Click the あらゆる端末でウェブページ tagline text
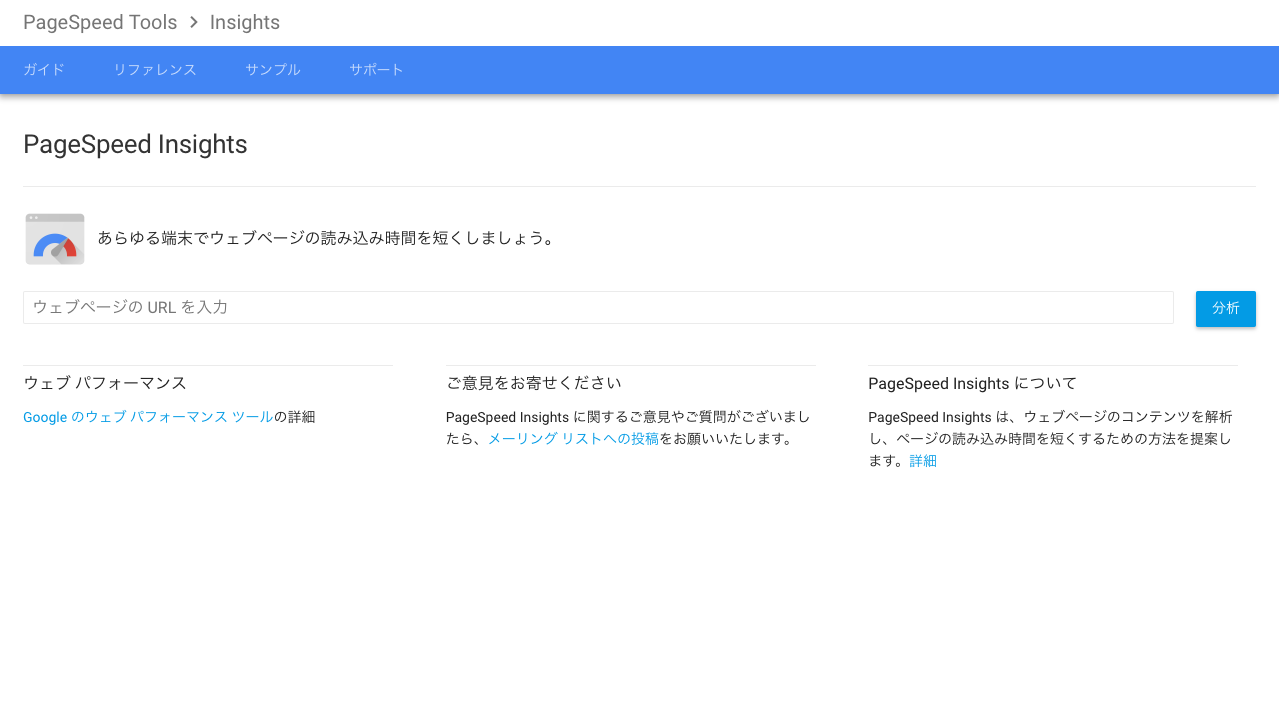 click(327, 238)
